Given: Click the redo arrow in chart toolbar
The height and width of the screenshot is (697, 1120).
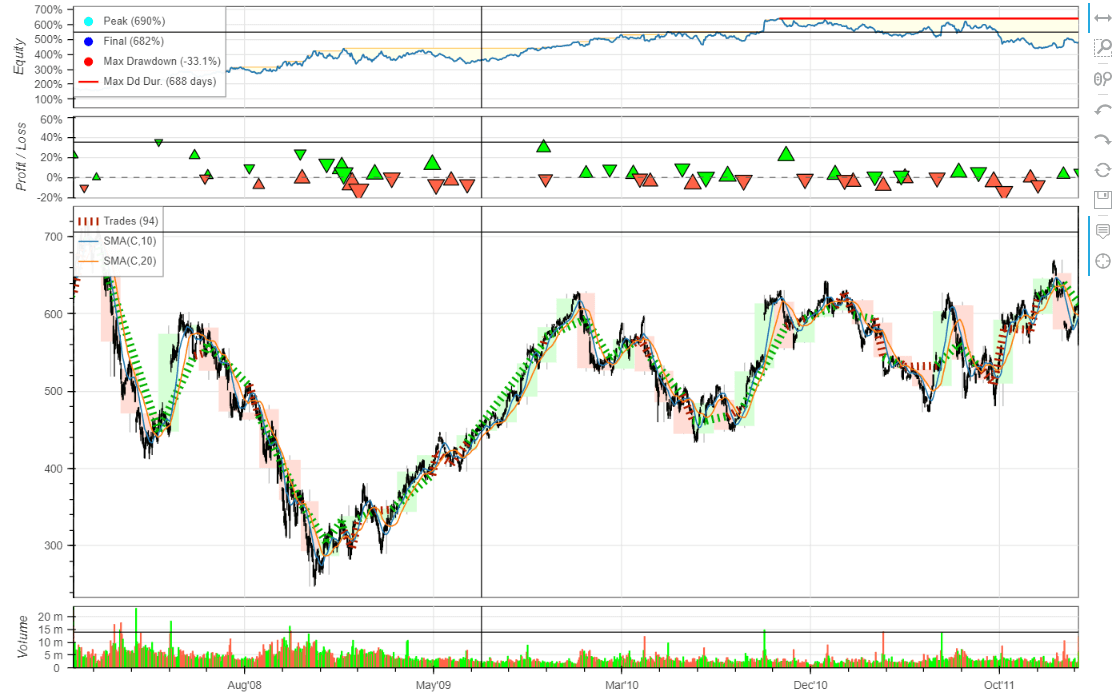Looking at the screenshot, I should click(x=1103, y=139).
